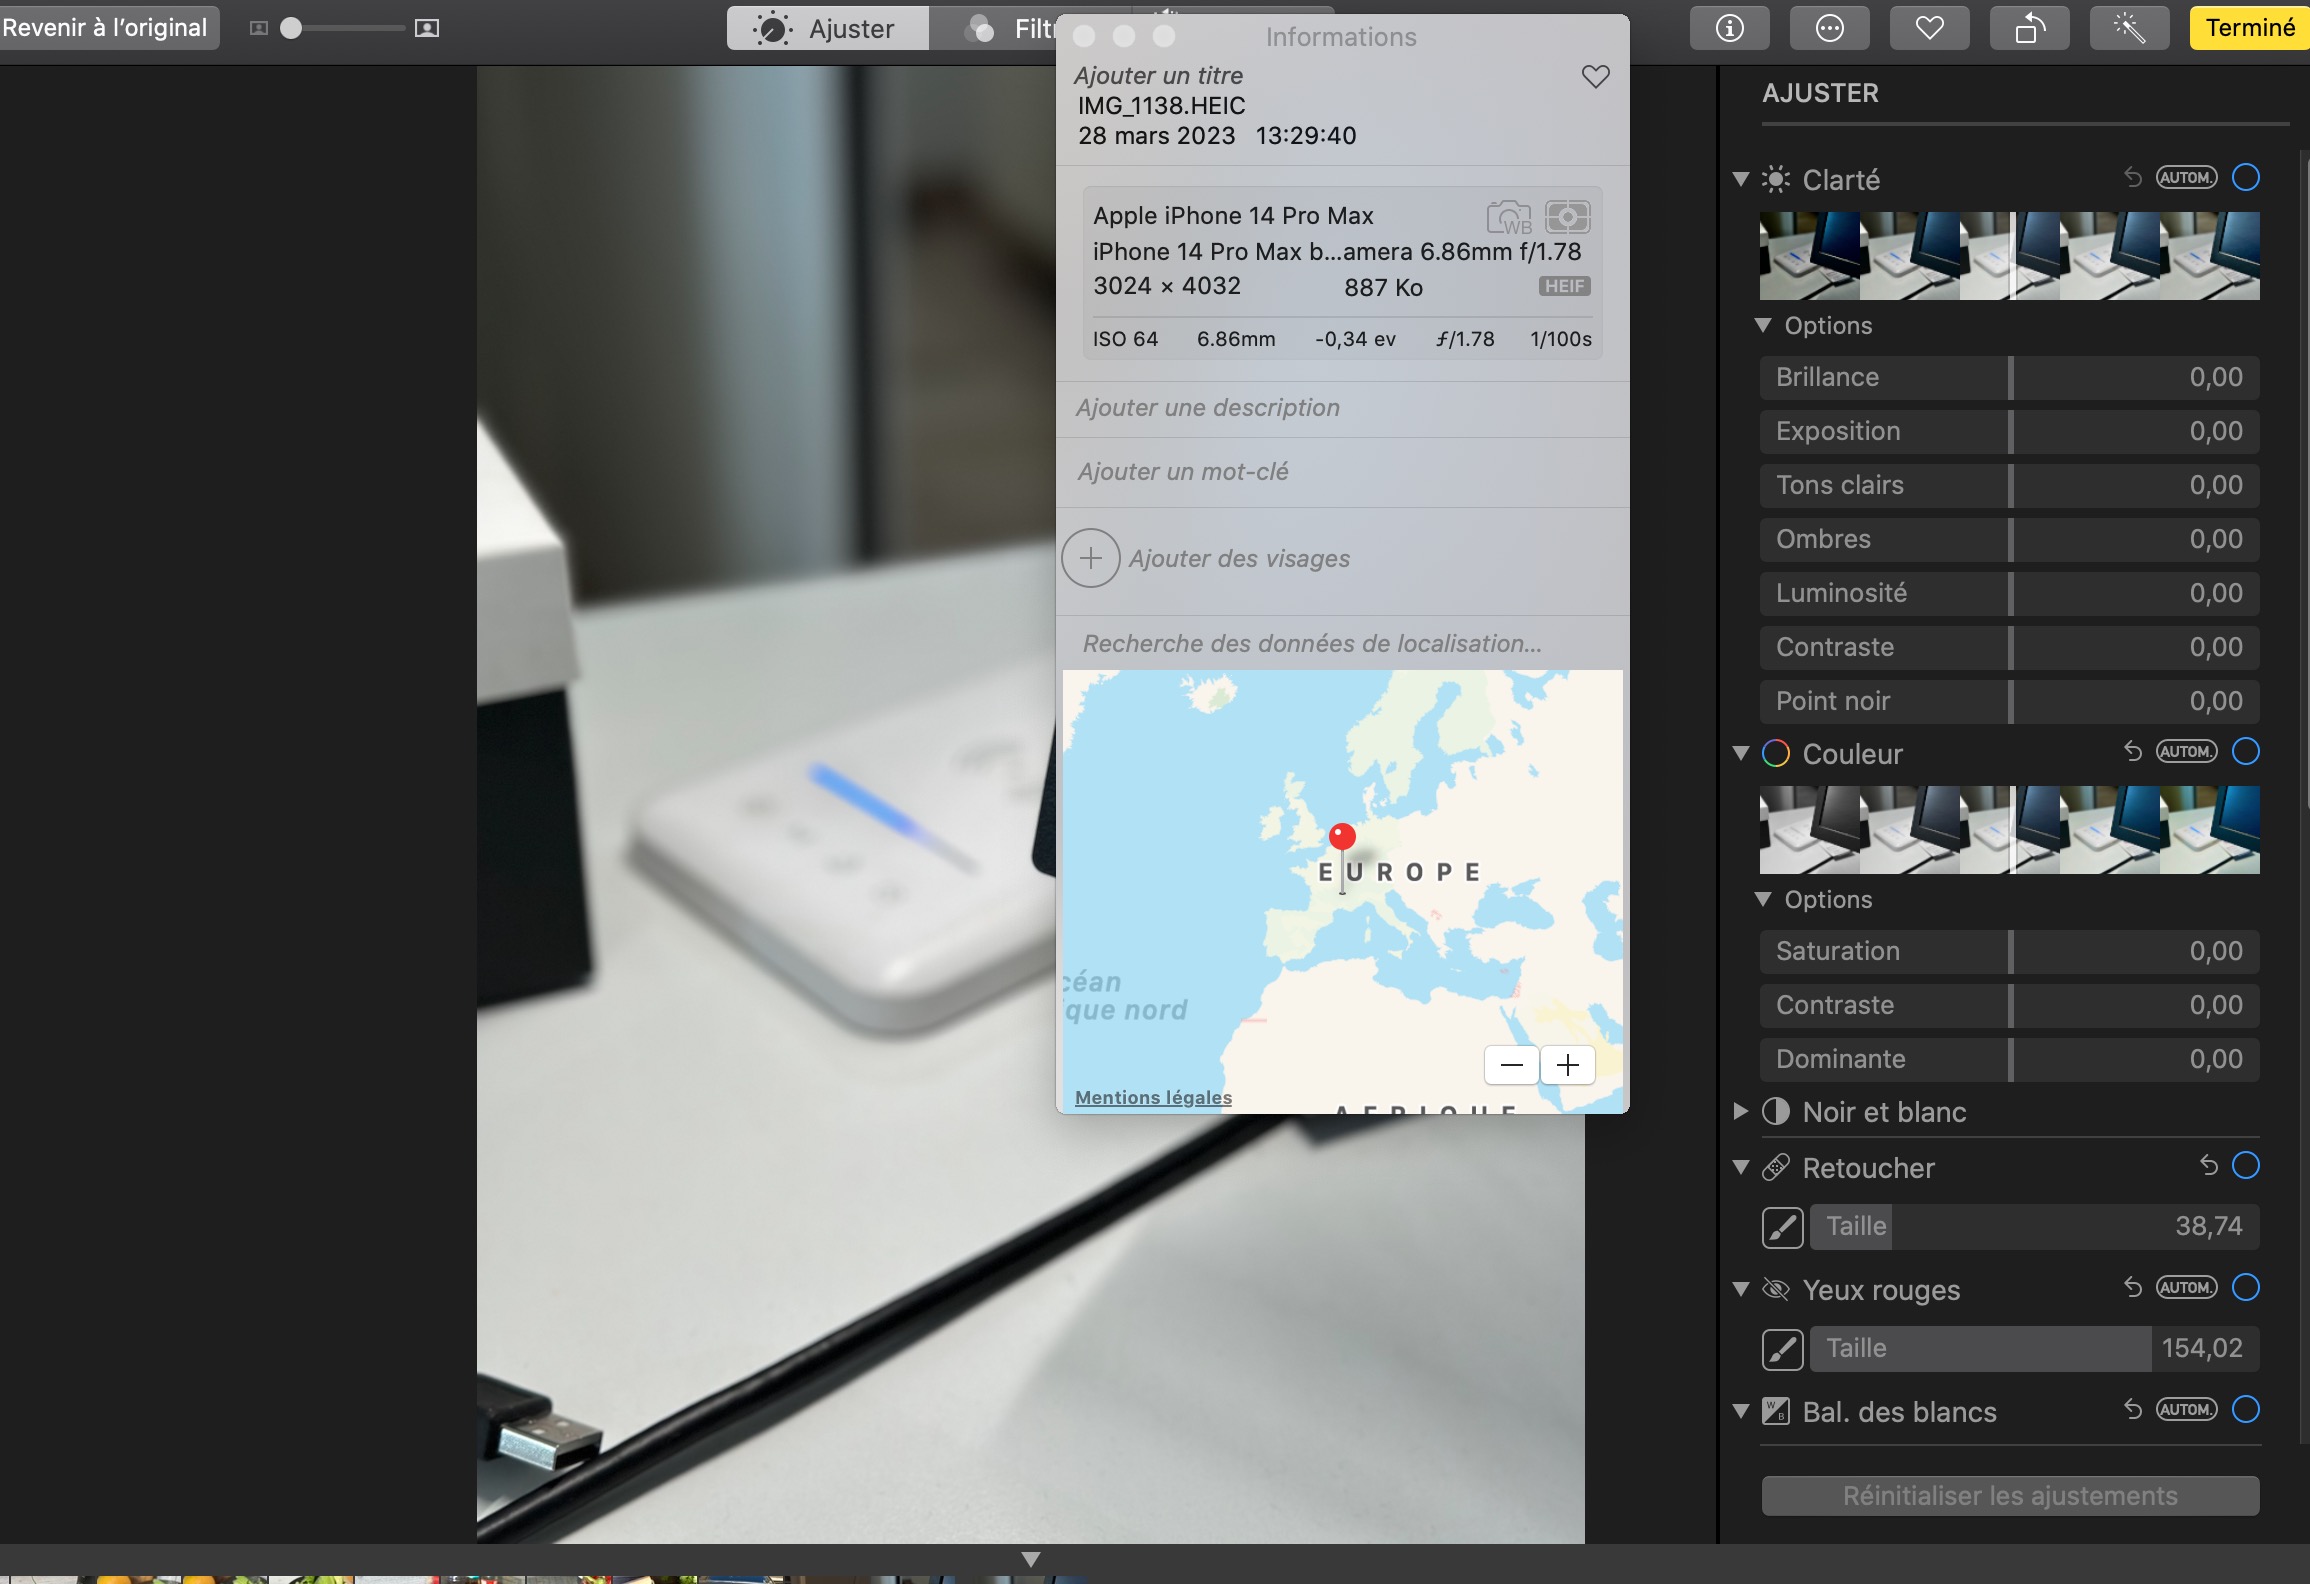Zoom in on the map with plus button

coord(1567,1065)
